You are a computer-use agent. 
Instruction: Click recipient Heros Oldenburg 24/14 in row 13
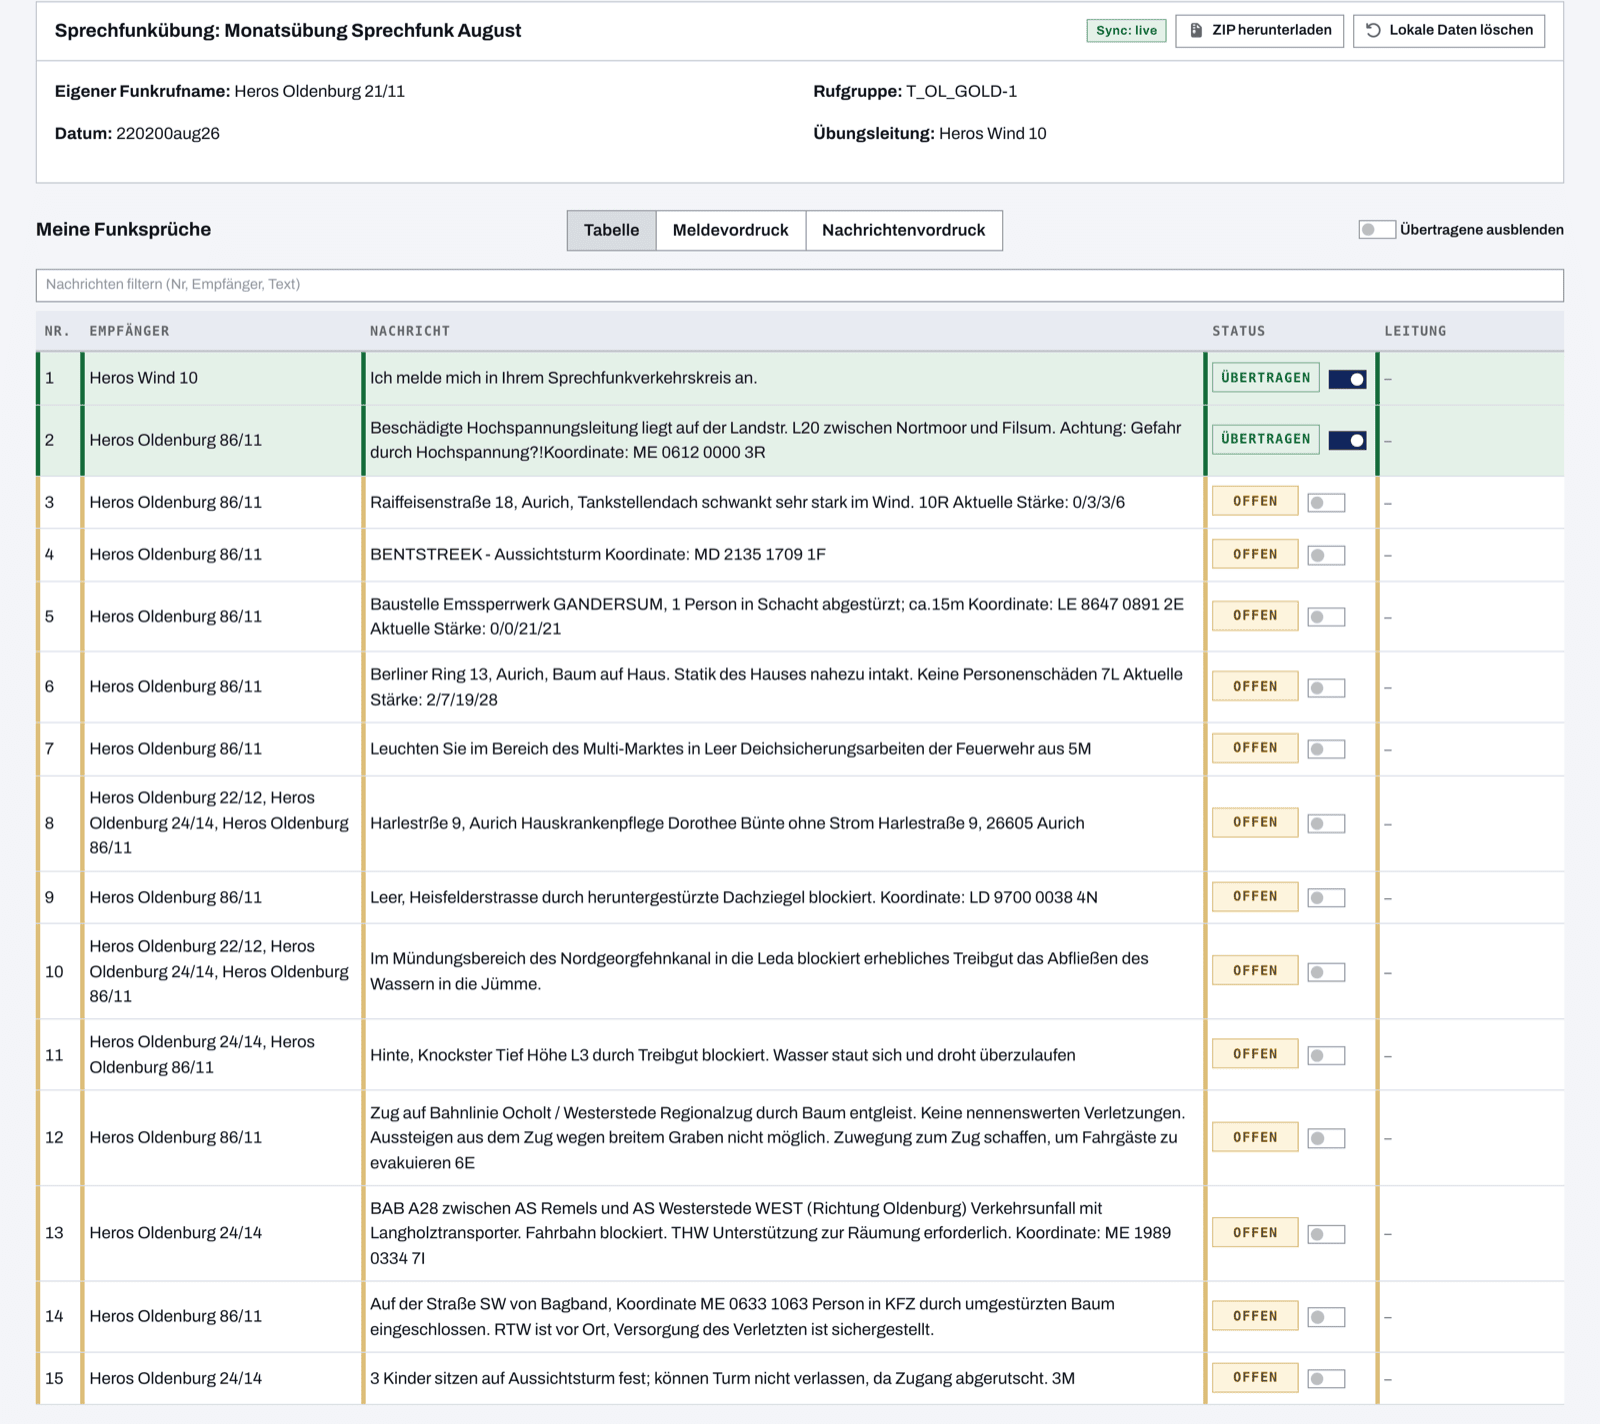pyautogui.click(x=175, y=1233)
